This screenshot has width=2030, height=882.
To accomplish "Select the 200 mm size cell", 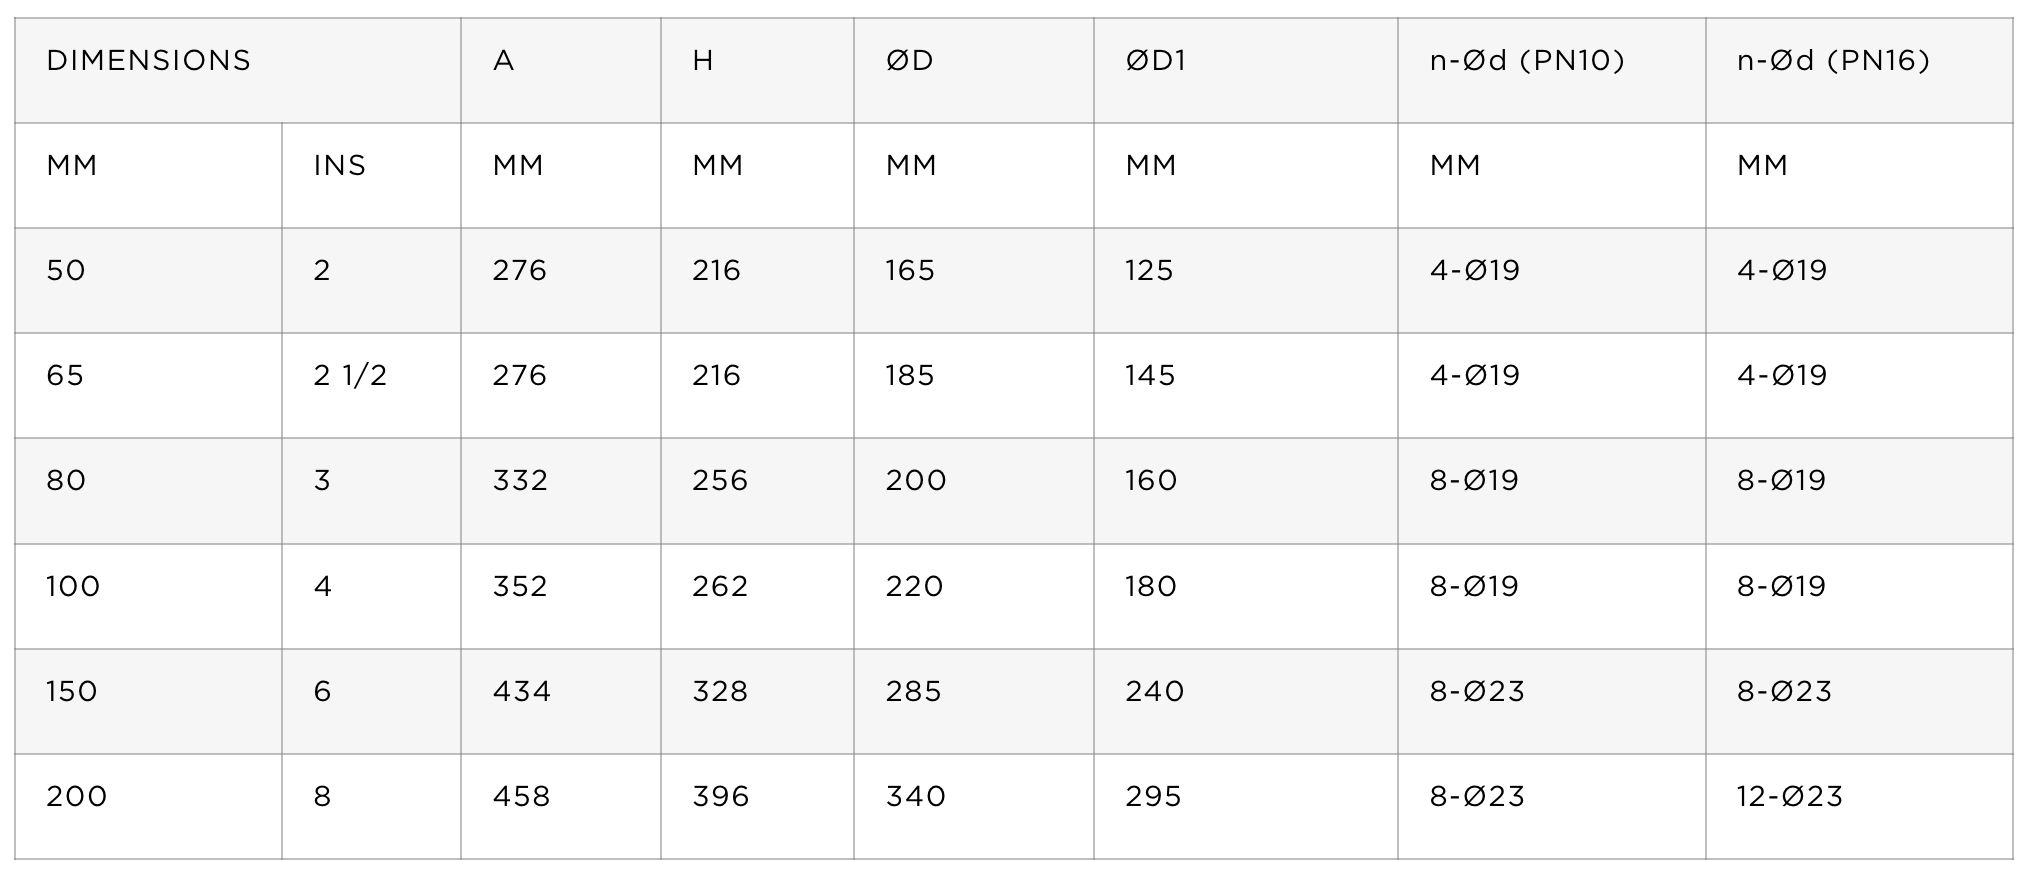I will pos(148,807).
